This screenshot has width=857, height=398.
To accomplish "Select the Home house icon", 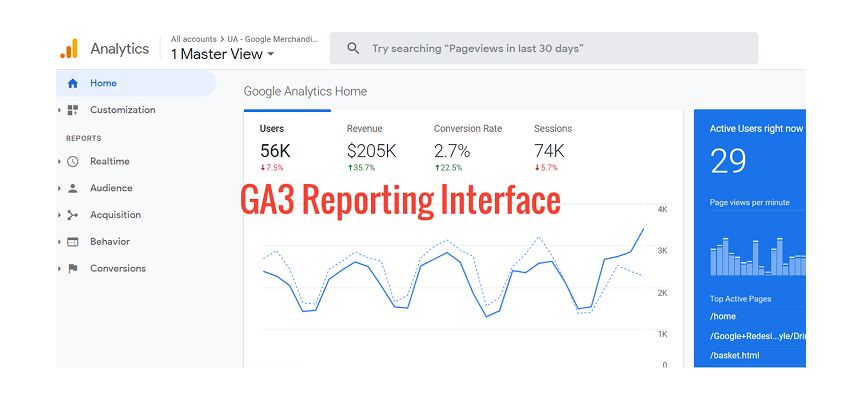I will pyautogui.click(x=73, y=84).
